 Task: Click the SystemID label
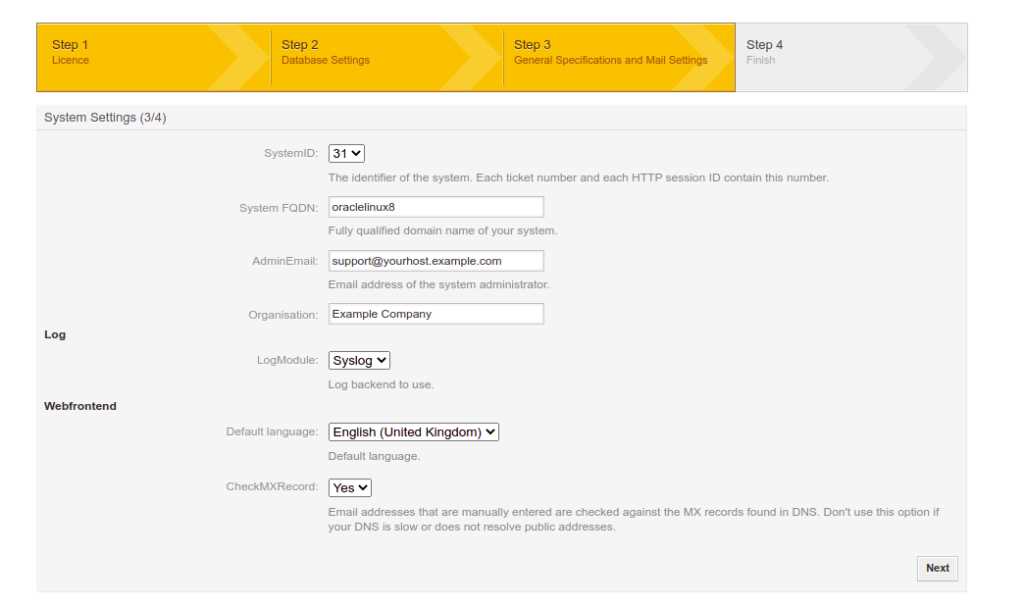point(291,153)
